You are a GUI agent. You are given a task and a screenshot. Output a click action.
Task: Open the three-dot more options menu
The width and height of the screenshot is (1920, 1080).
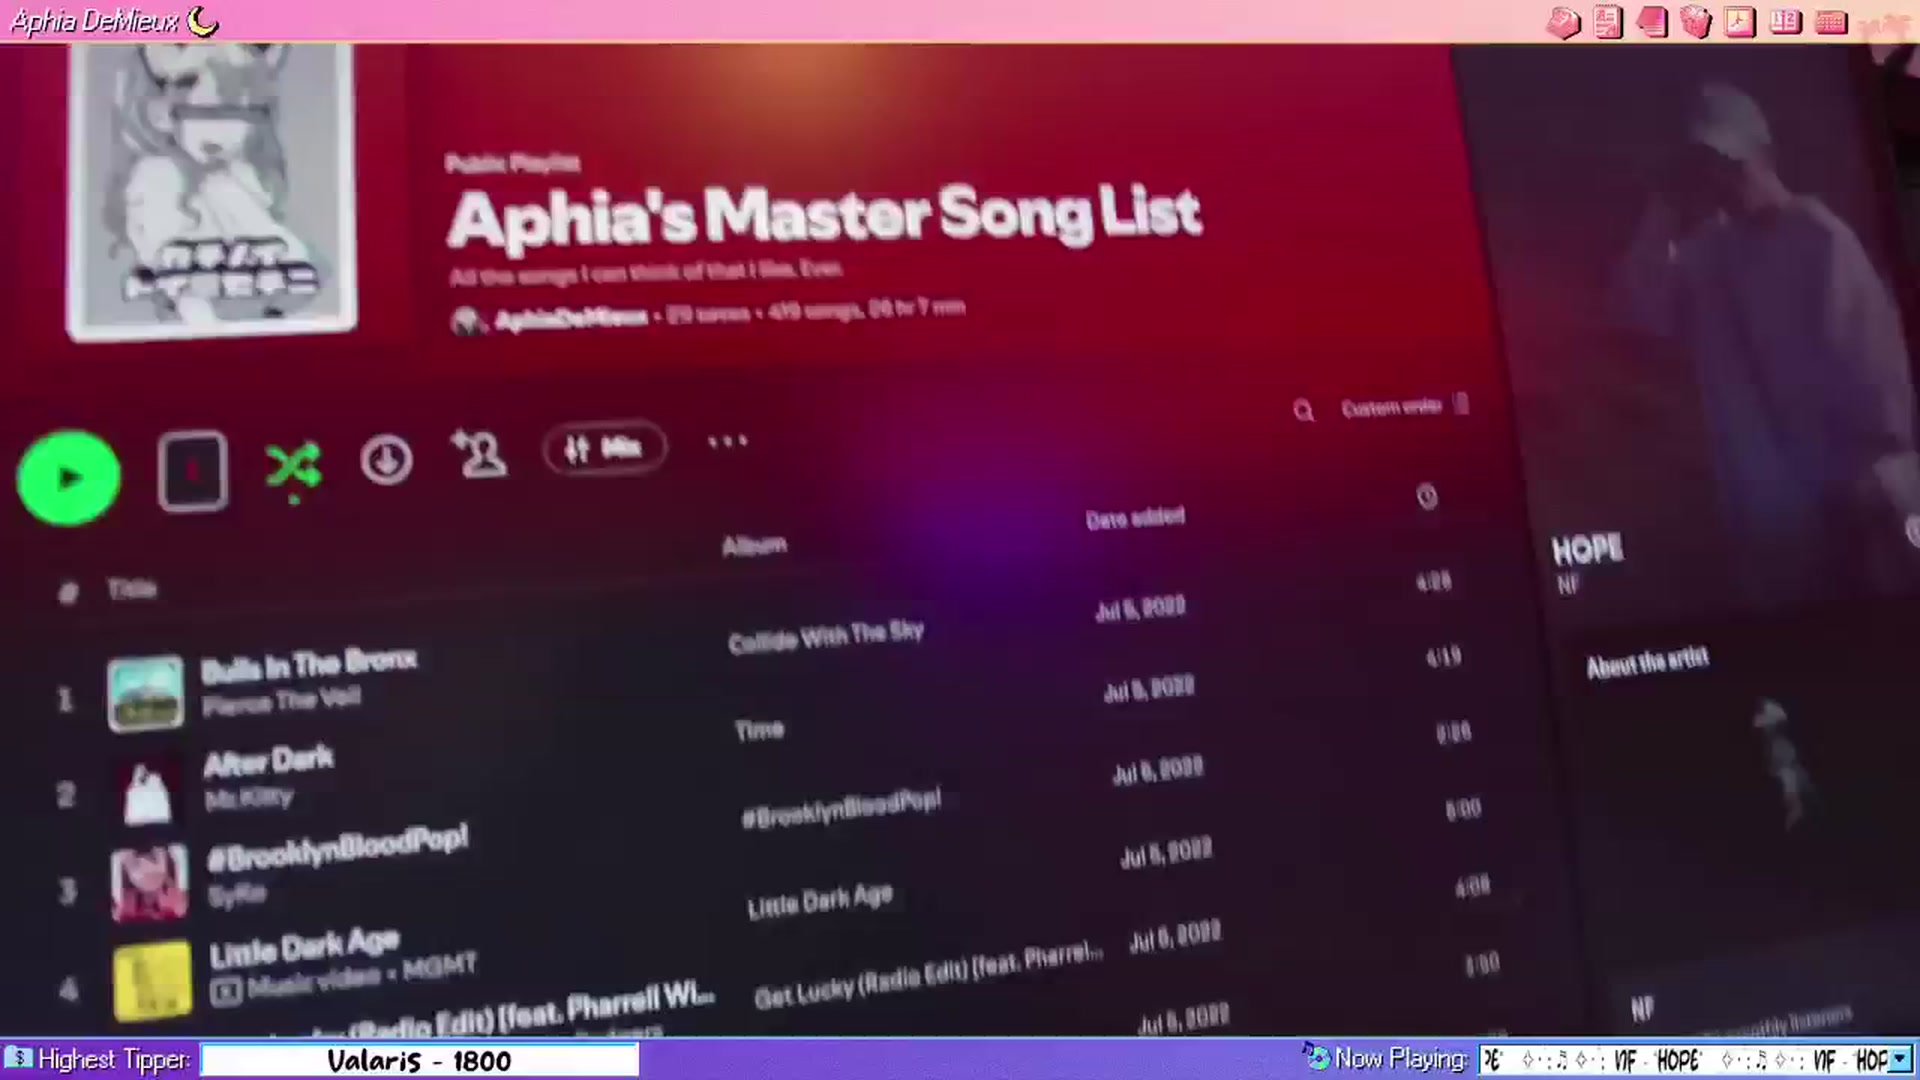(x=727, y=441)
